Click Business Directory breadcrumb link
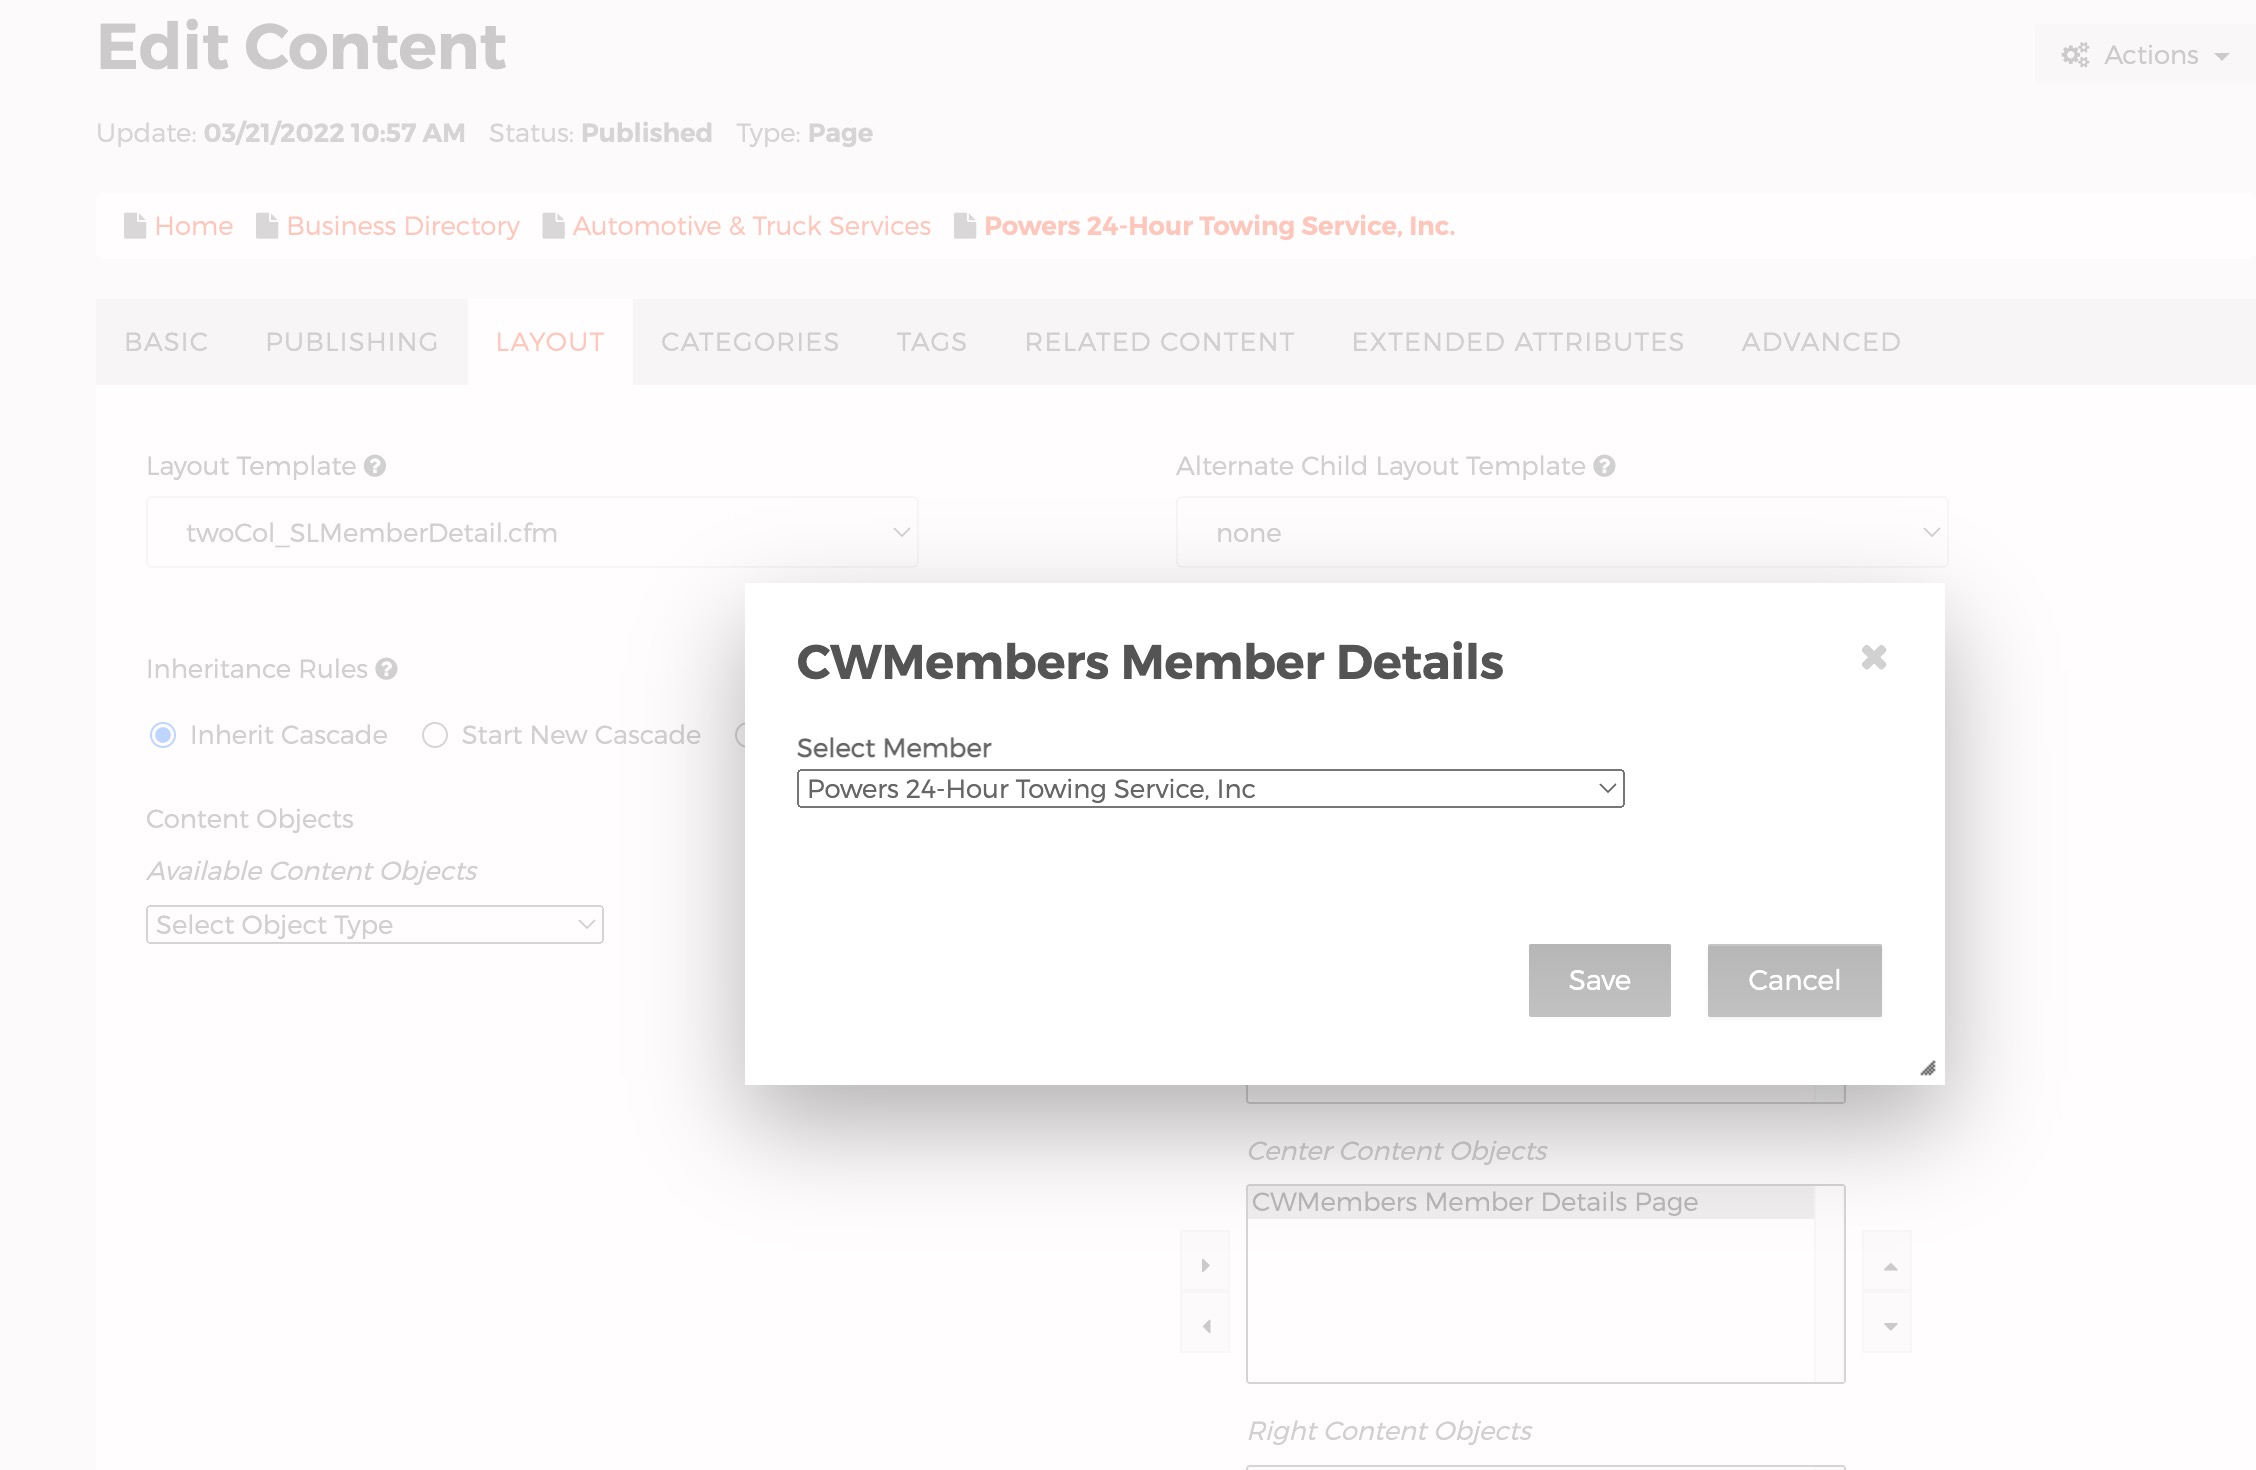This screenshot has height=1470, width=2256. [402, 226]
